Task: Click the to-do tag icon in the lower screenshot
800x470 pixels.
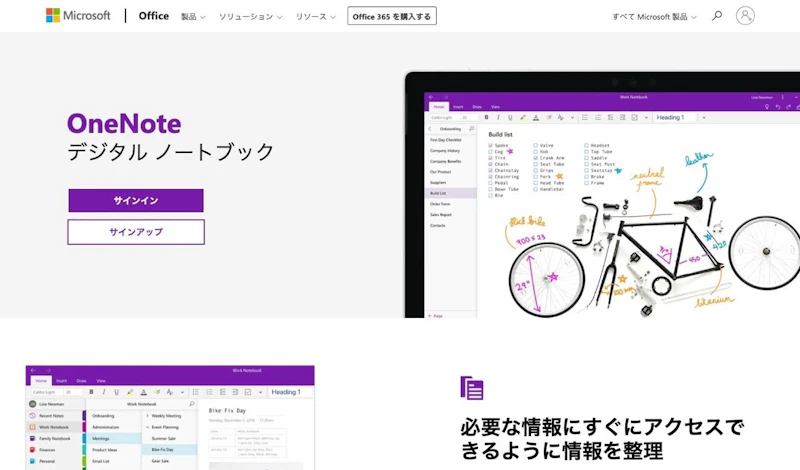Action: coord(248,392)
